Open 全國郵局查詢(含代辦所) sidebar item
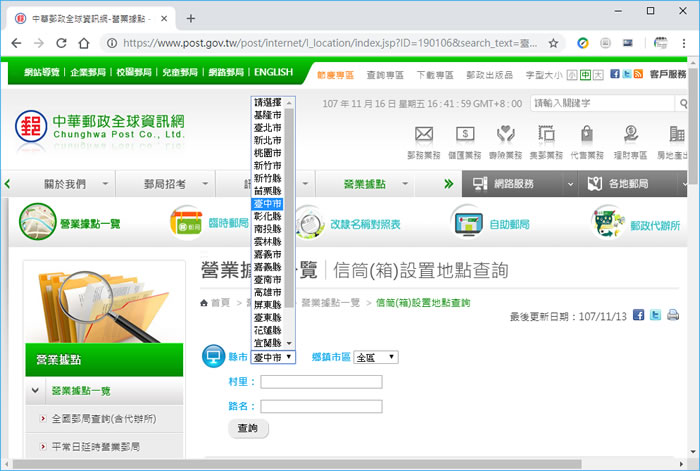Image resolution: width=700 pixels, height=471 pixels. click(x=104, y=419)
